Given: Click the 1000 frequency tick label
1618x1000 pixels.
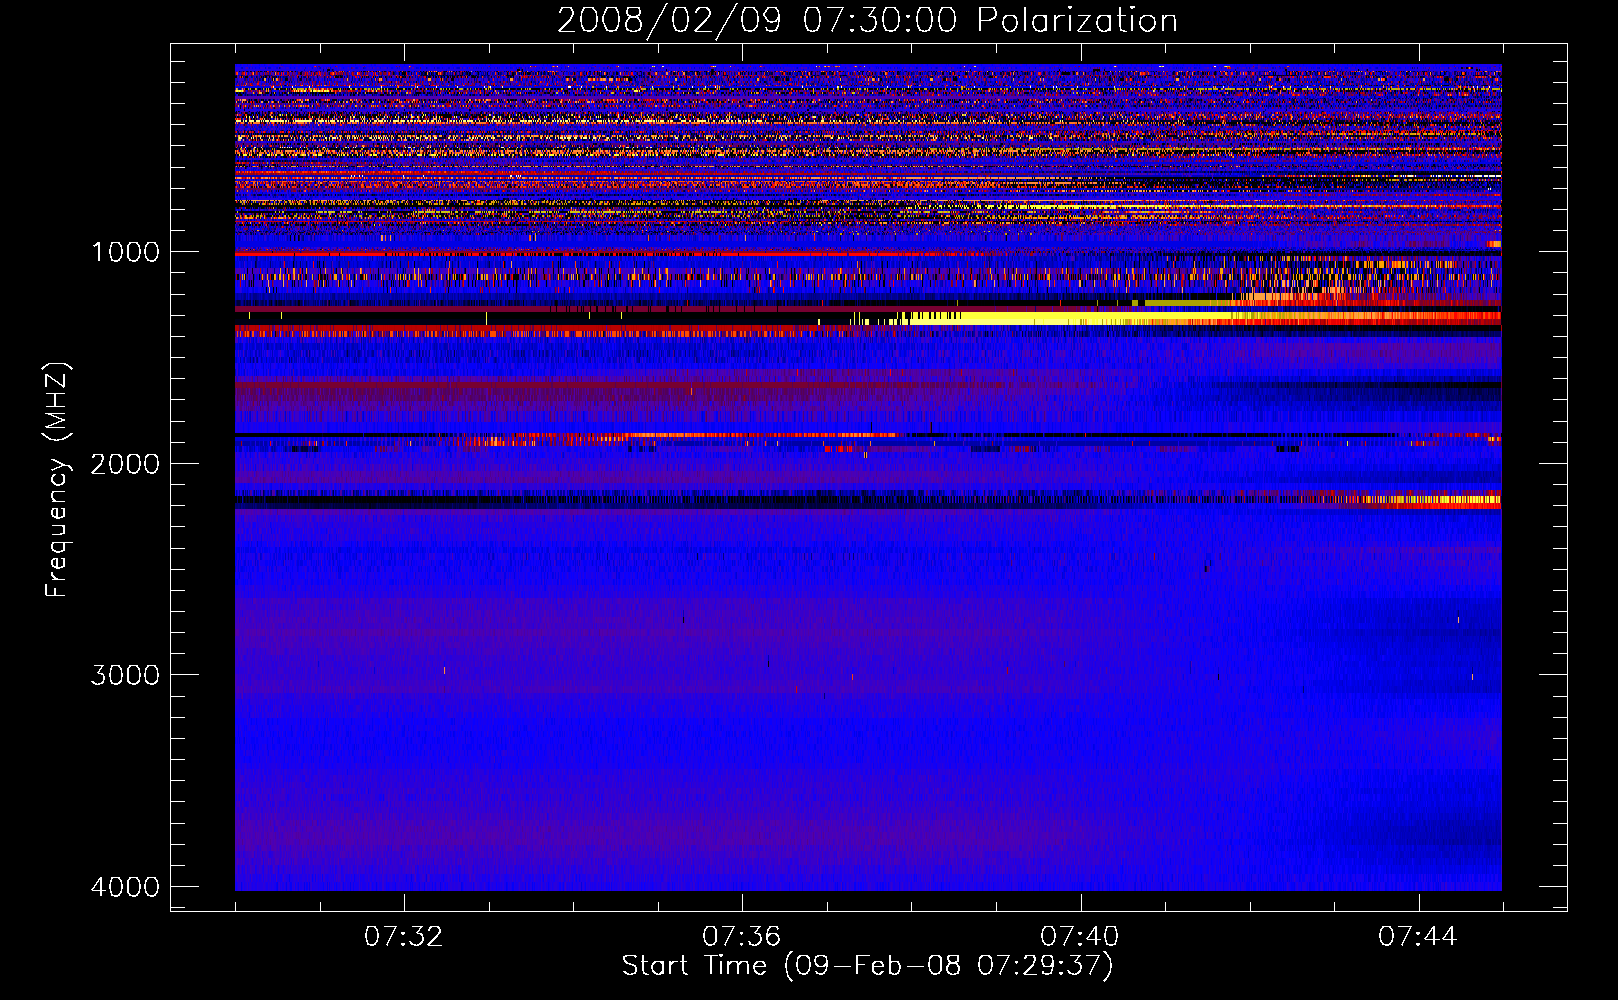Looking at the screenshot, I should 125,252.
